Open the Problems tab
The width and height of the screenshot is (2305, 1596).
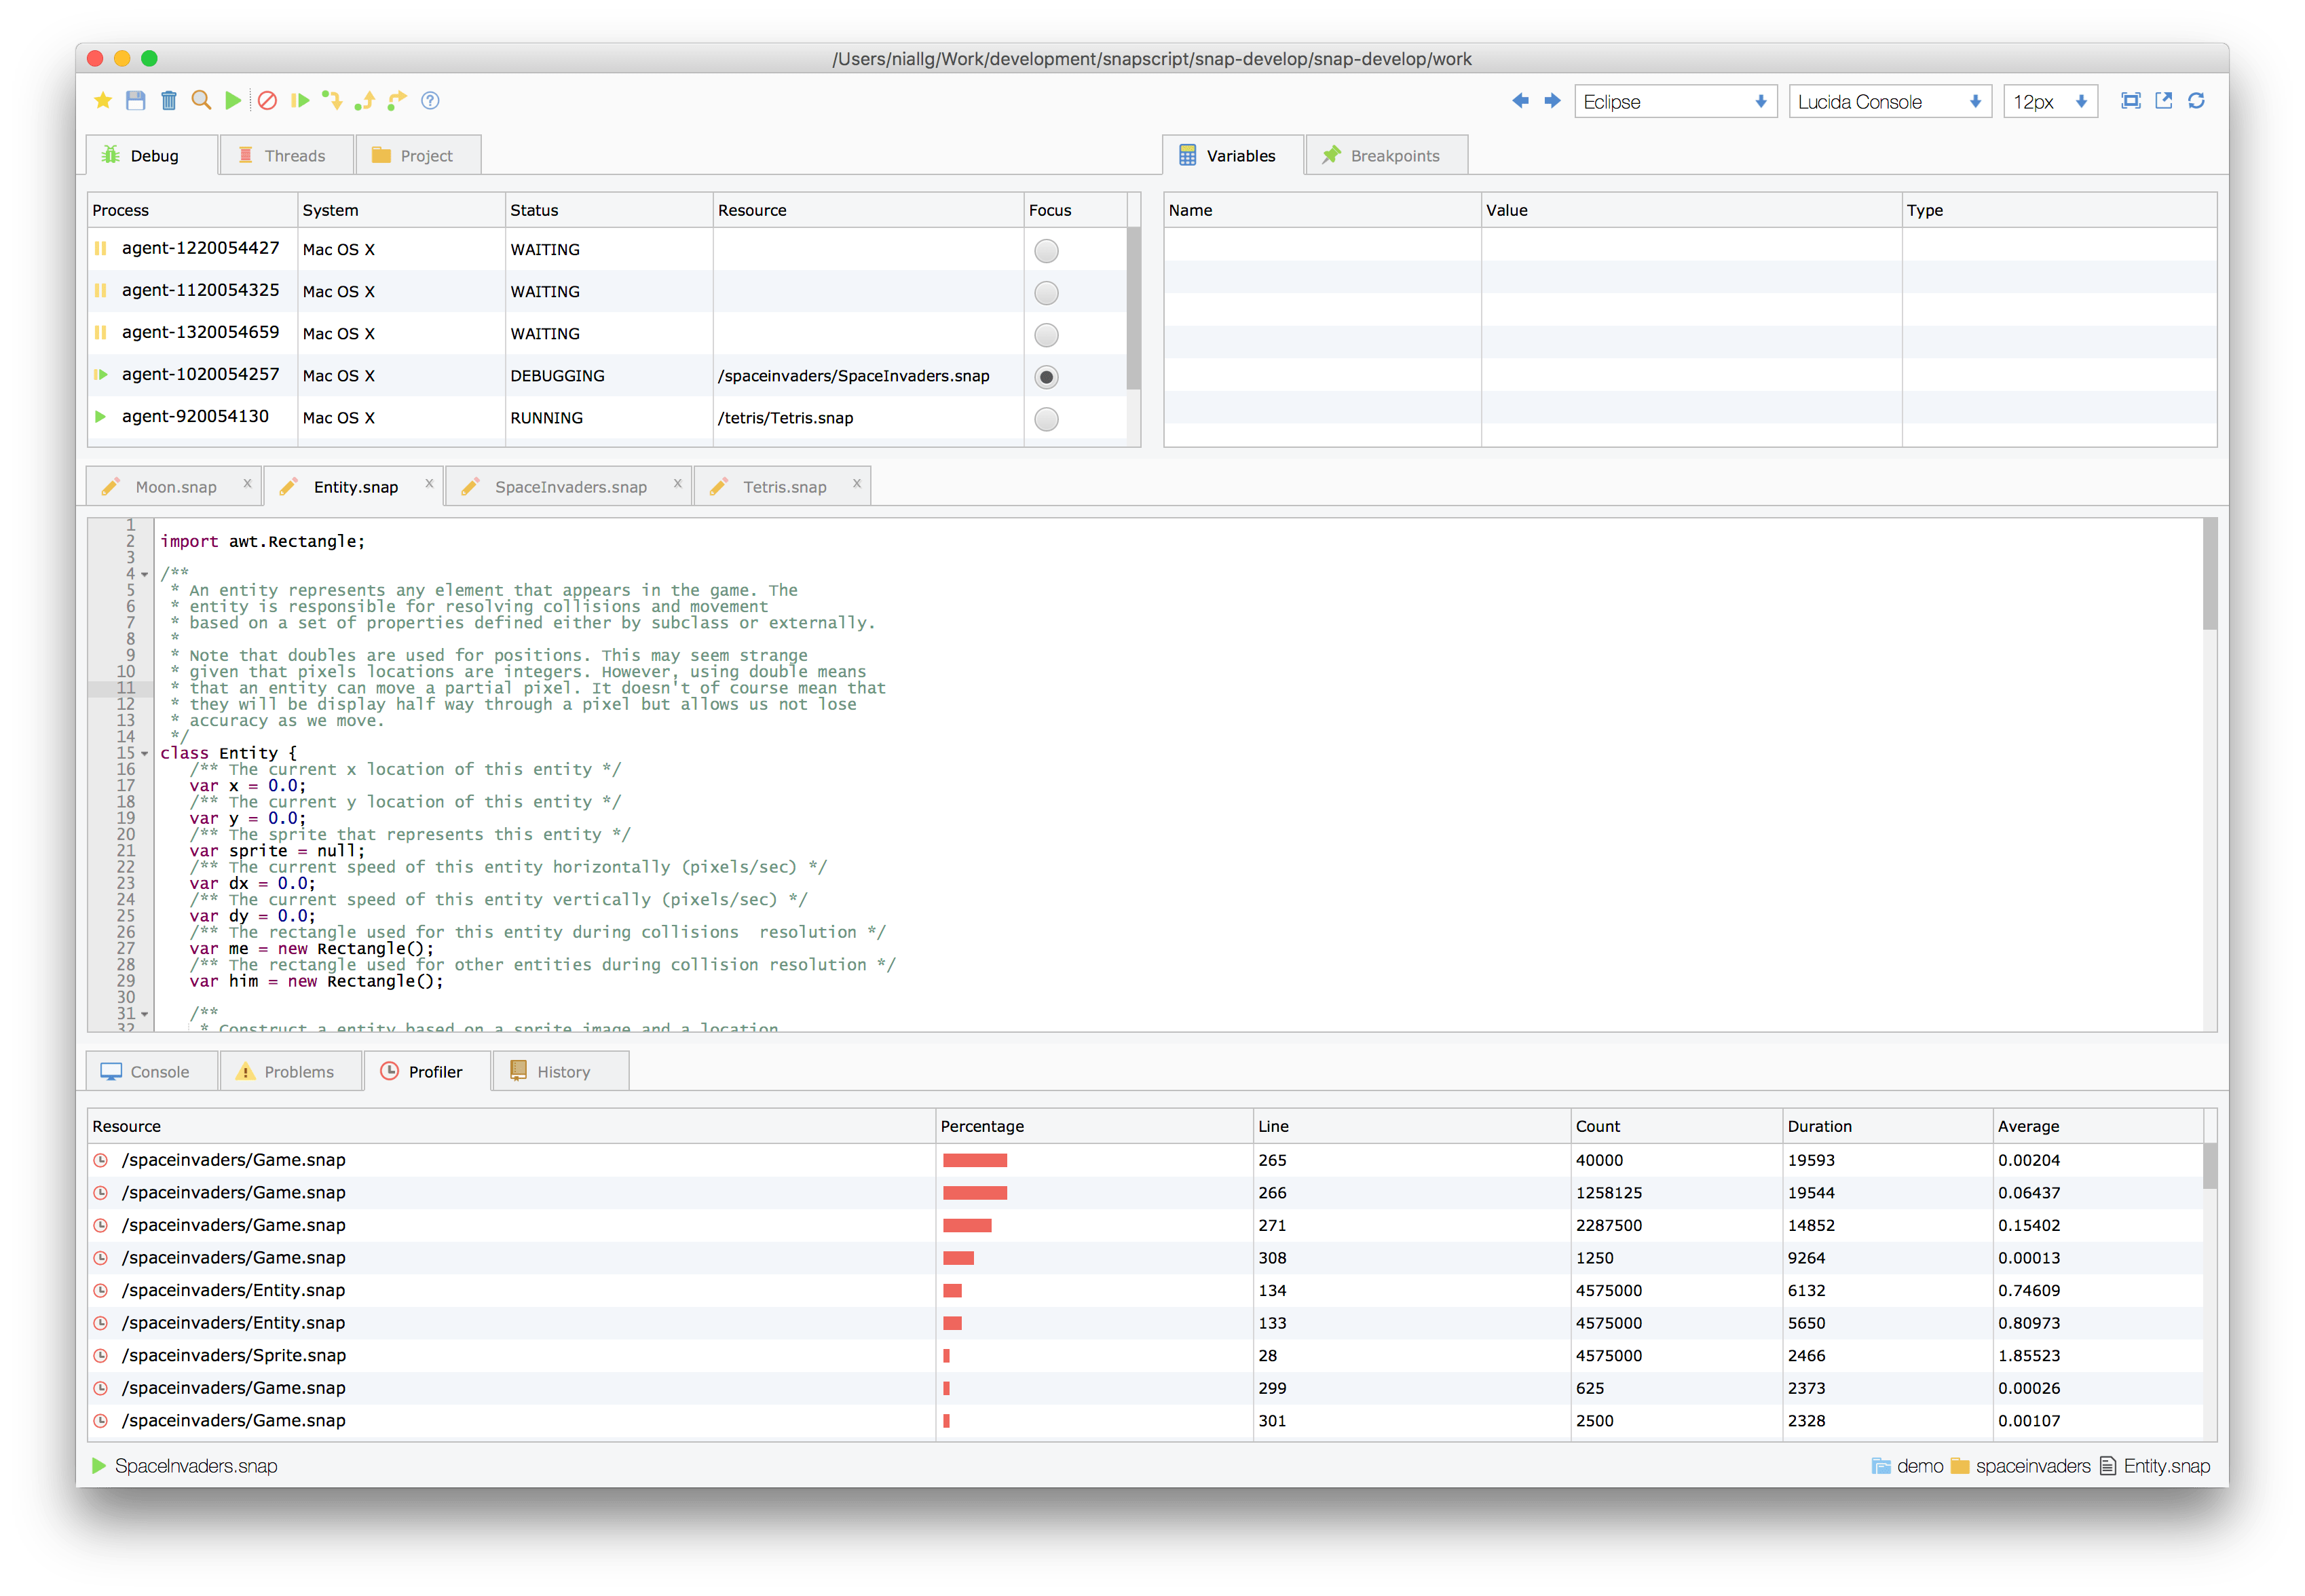(291, 1071)
